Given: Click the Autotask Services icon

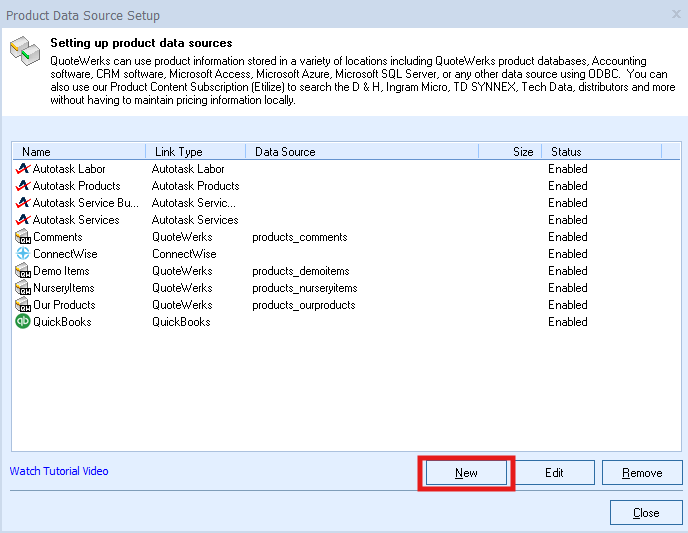Looking at the screenshot, I should pos(24,220).
